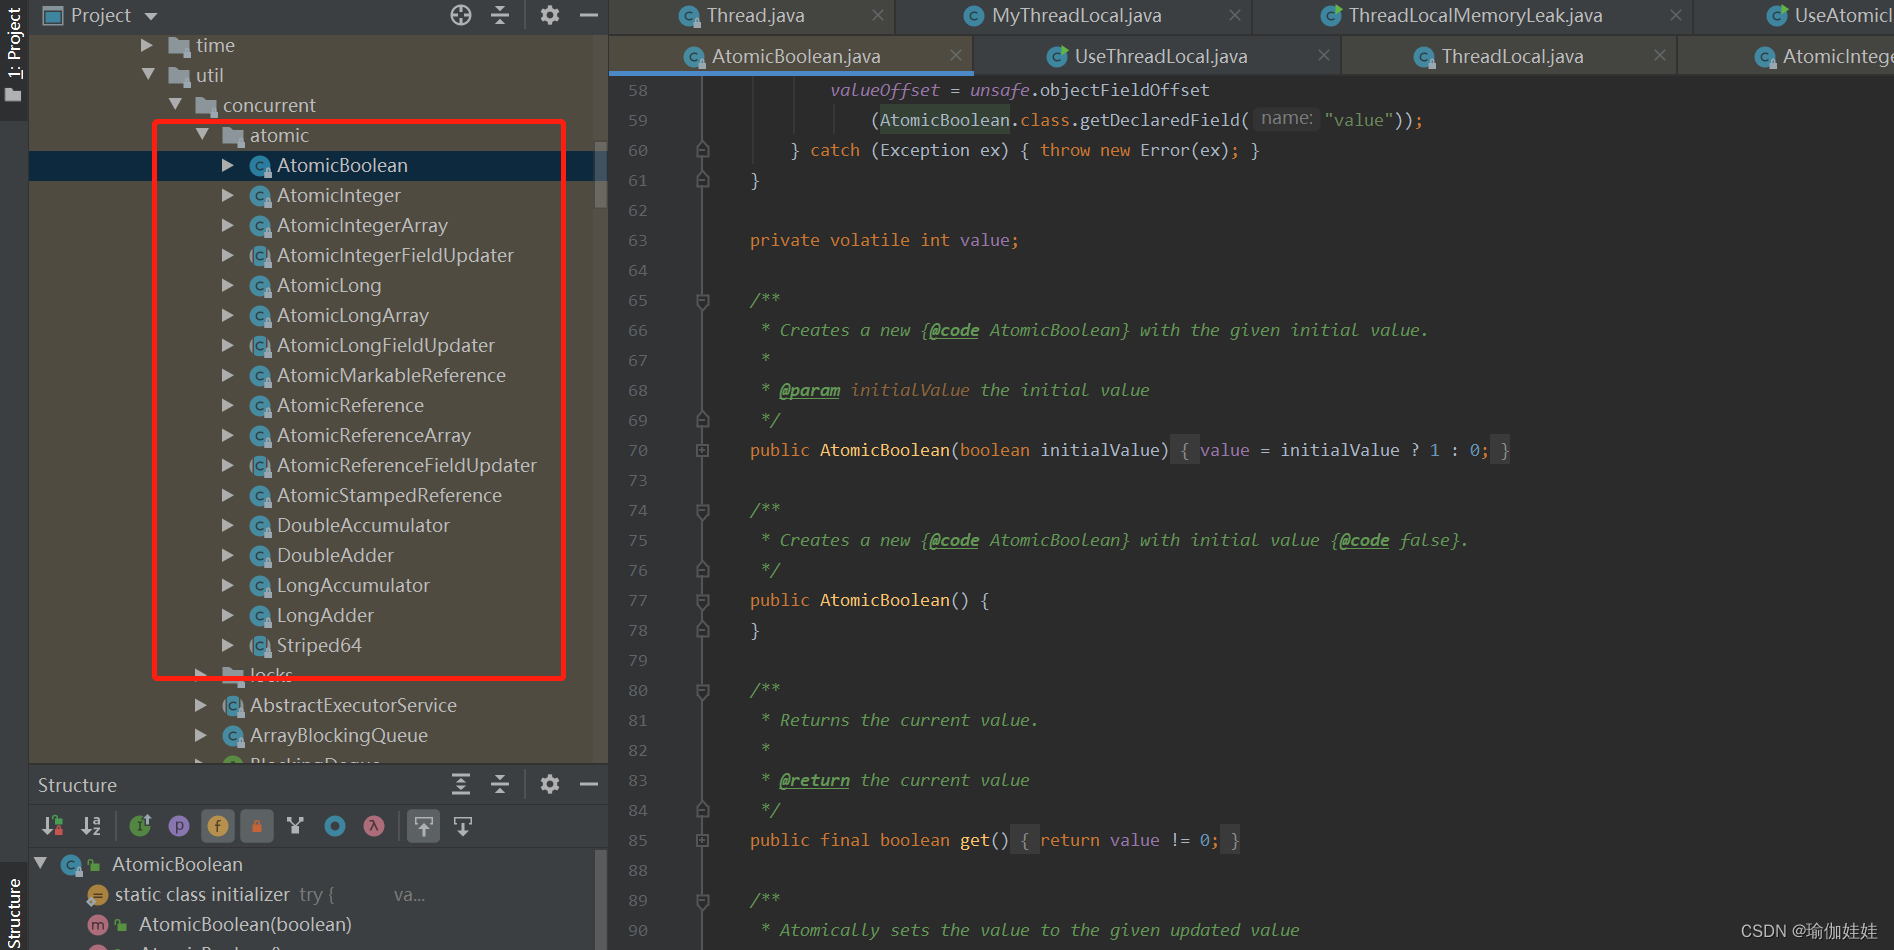The height and width of the screenshot is (950, 1894).
Task: Close the ThreadLocal.java tab
Action: (1659, 55)
